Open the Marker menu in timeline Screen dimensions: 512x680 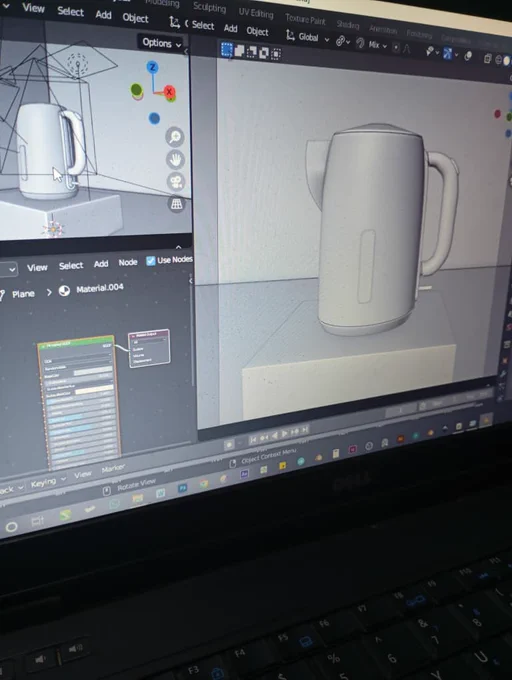(x=113, y=468)
